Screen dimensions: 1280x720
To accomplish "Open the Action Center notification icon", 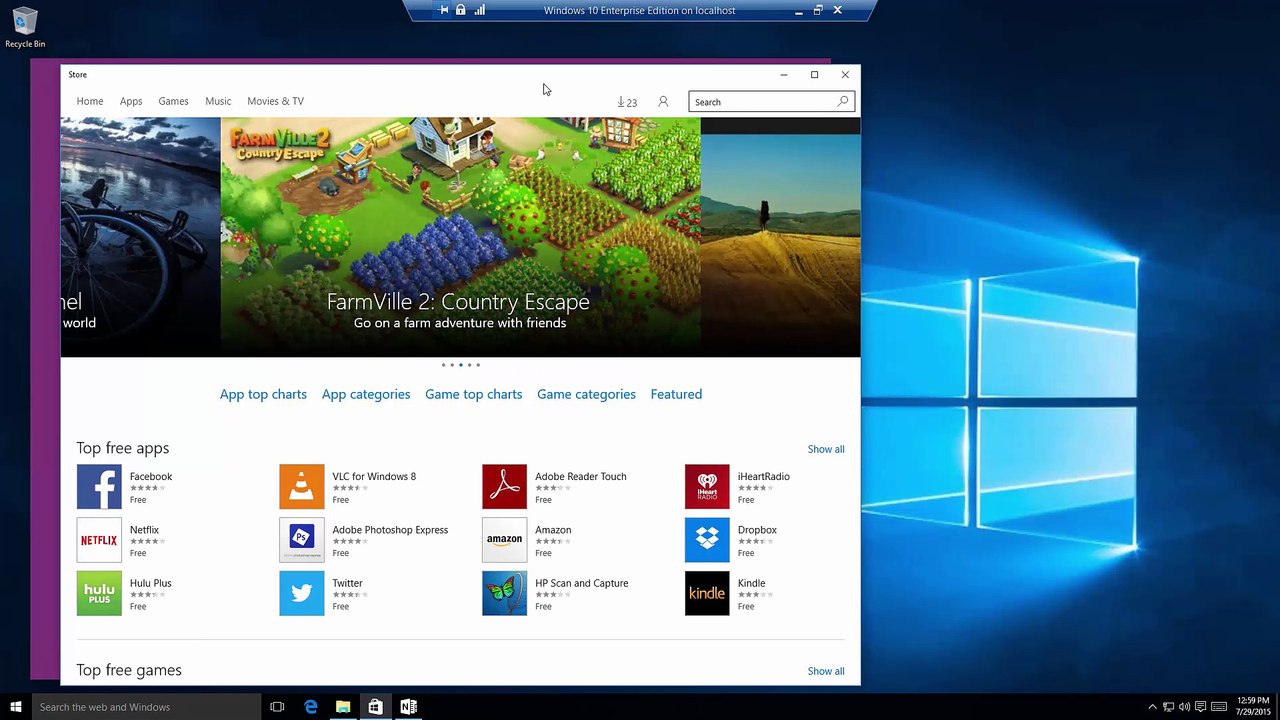I will (1201, 707).
